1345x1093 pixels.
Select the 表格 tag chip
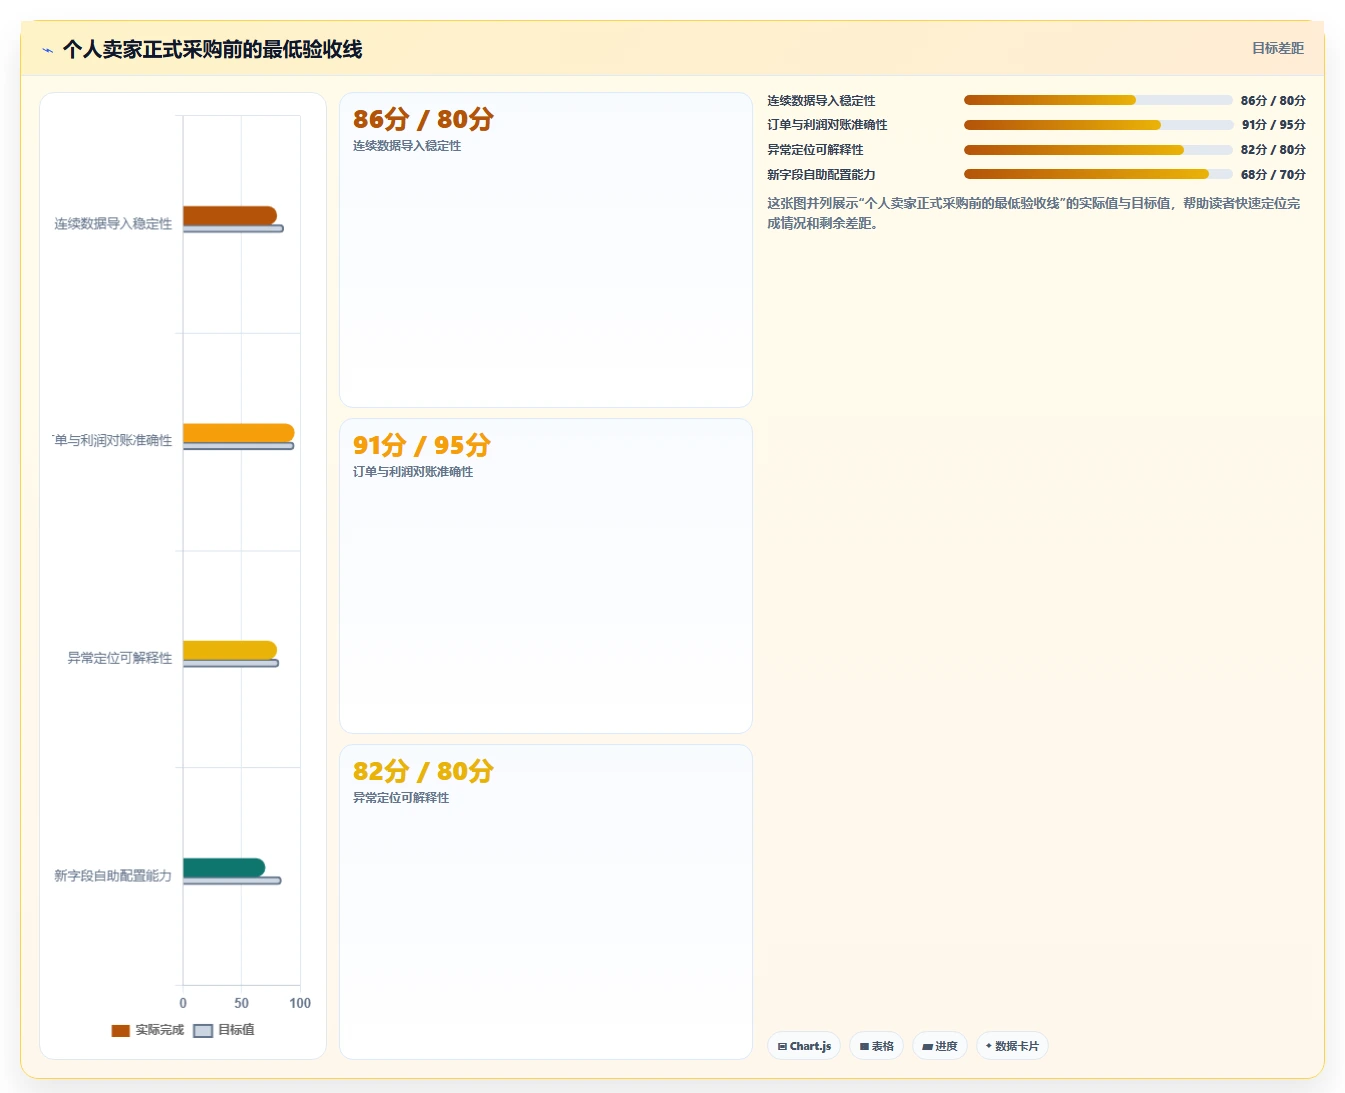point(877,1046)
